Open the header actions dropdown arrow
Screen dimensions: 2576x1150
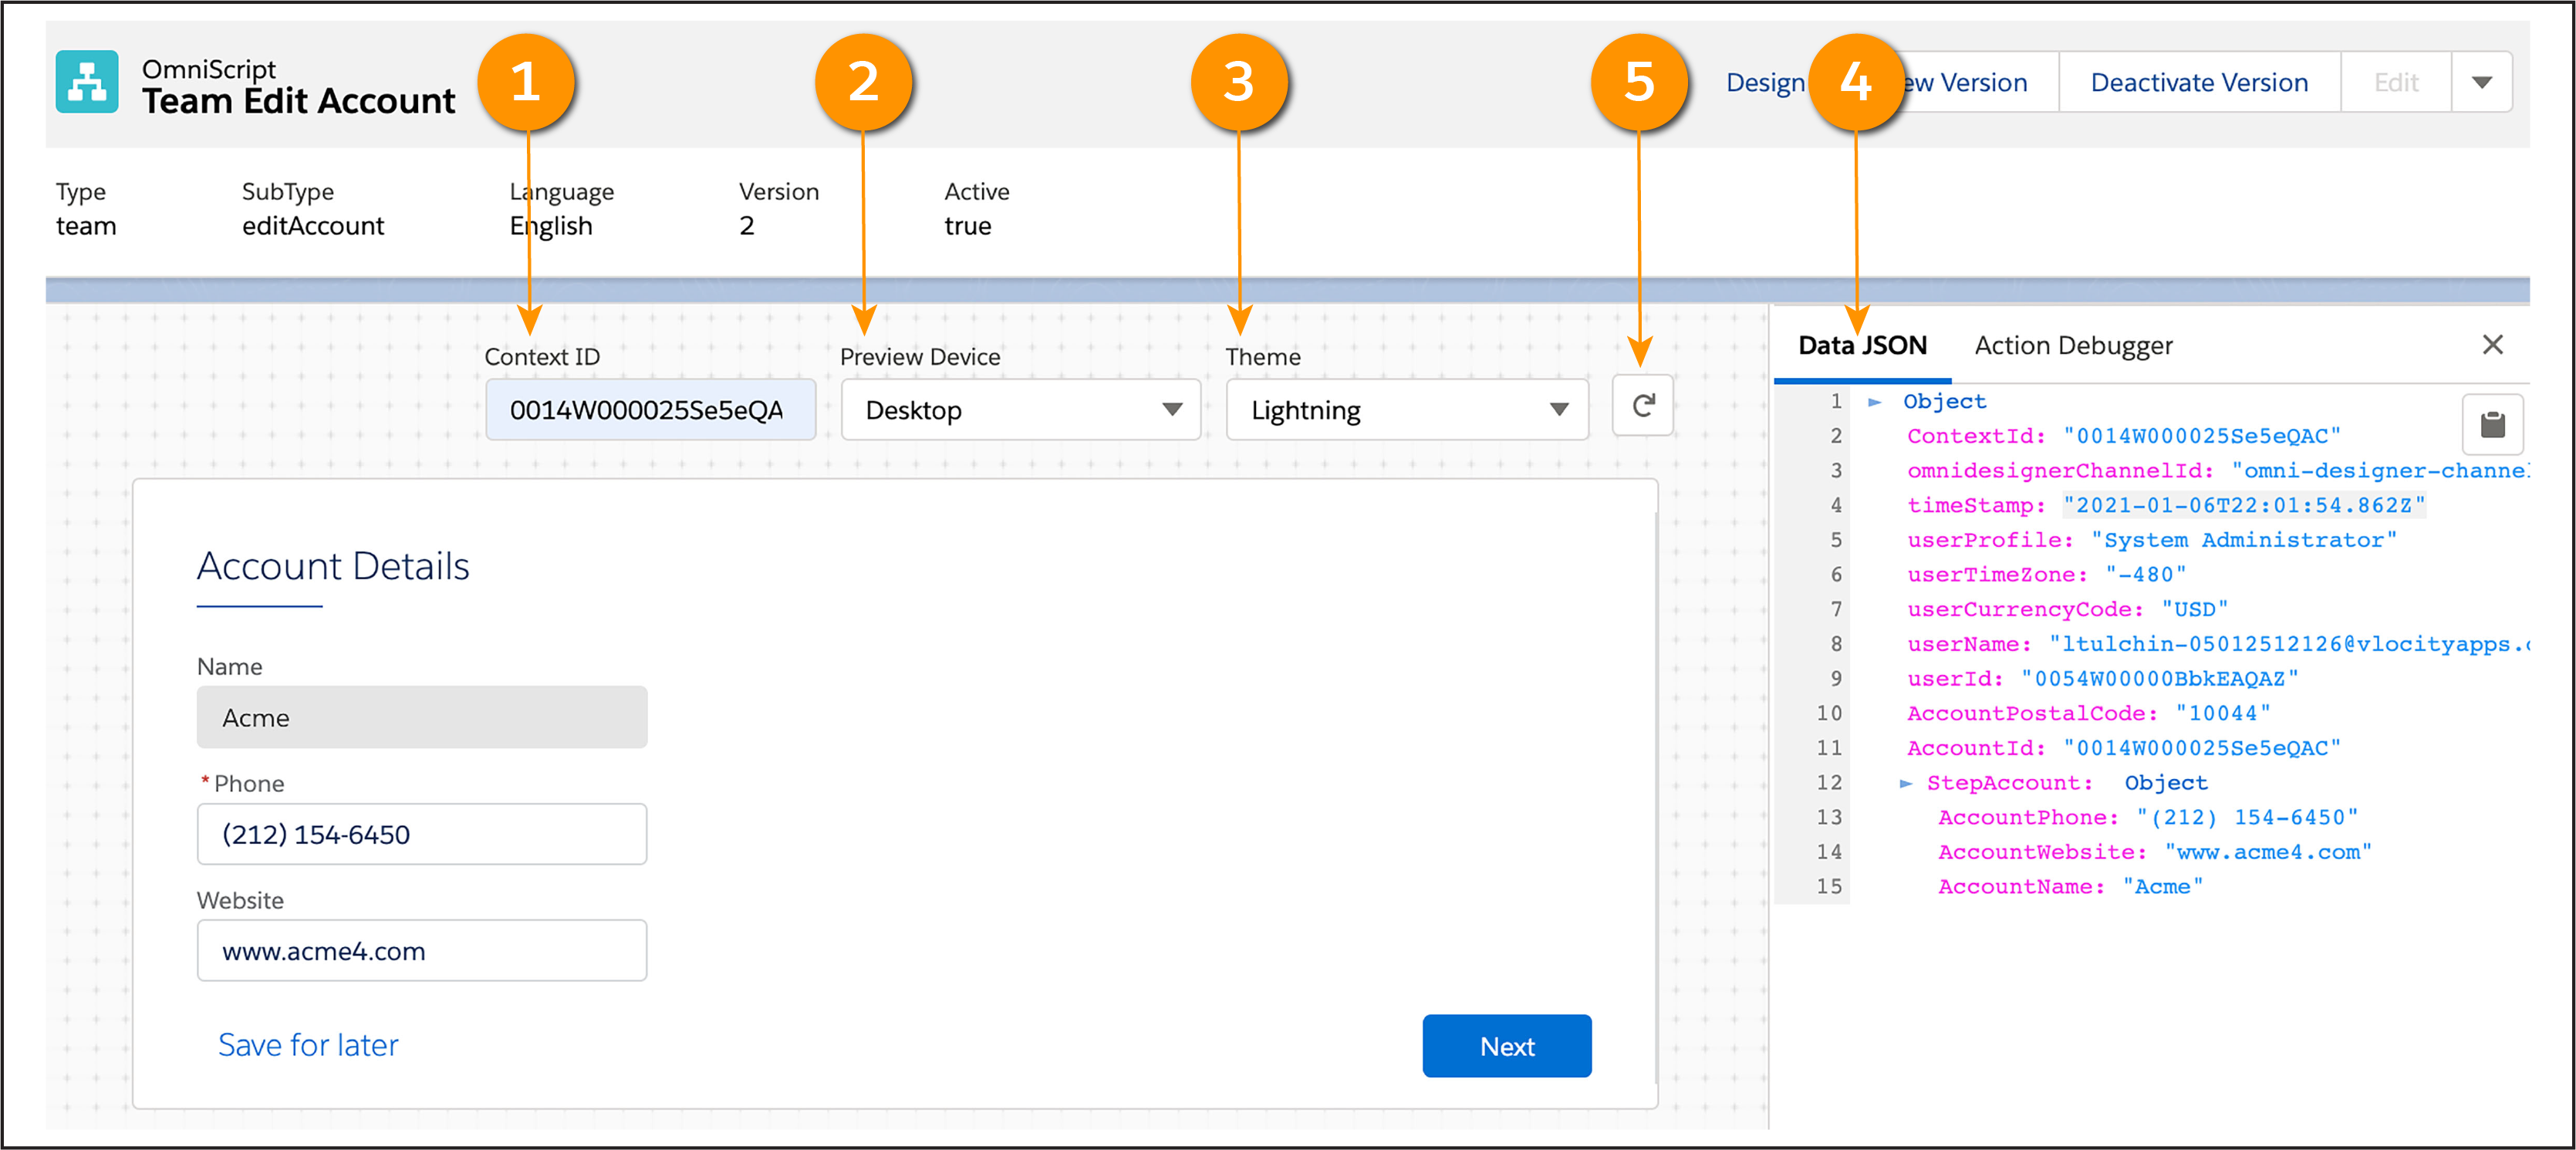coord(2481,83)
